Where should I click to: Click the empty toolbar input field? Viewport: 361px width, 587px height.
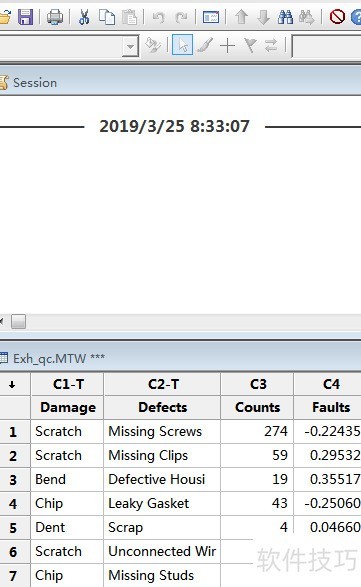click(327, 46)
